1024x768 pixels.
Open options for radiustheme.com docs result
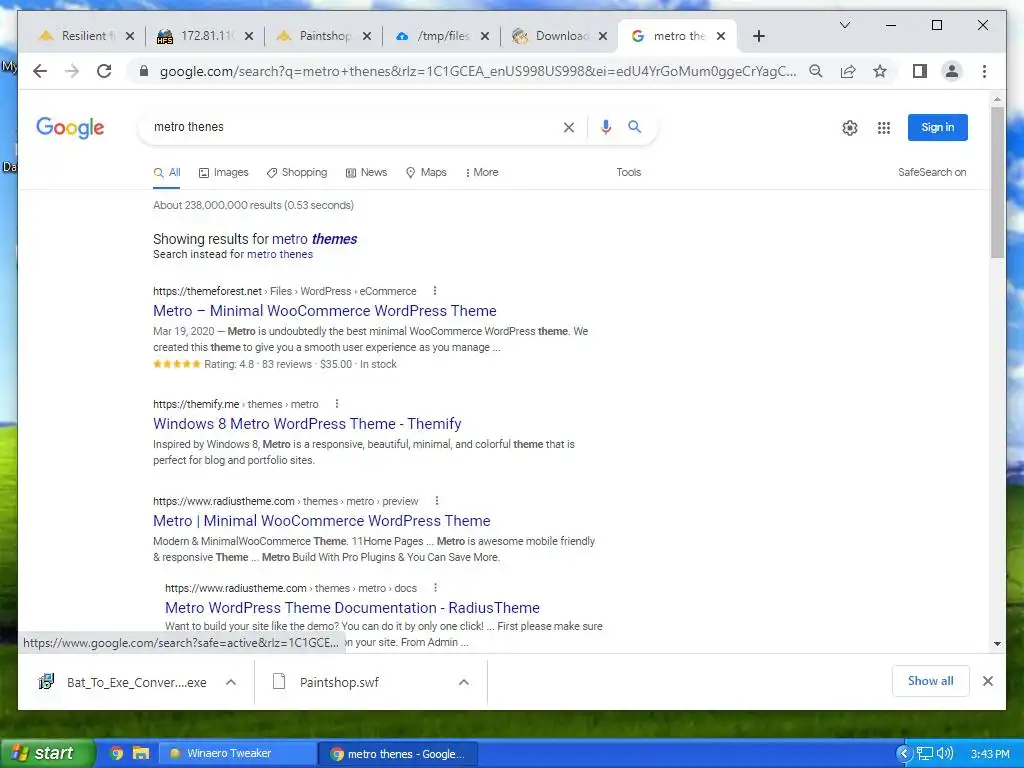click(436, 588)
